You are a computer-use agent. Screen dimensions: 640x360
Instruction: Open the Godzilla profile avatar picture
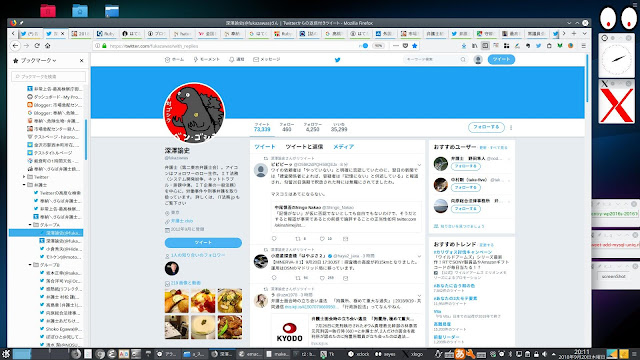coord(194,113)
